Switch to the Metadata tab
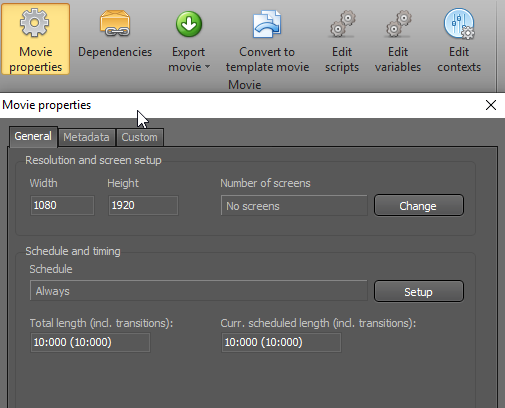 pyautogui.click(x=86, y=137)
